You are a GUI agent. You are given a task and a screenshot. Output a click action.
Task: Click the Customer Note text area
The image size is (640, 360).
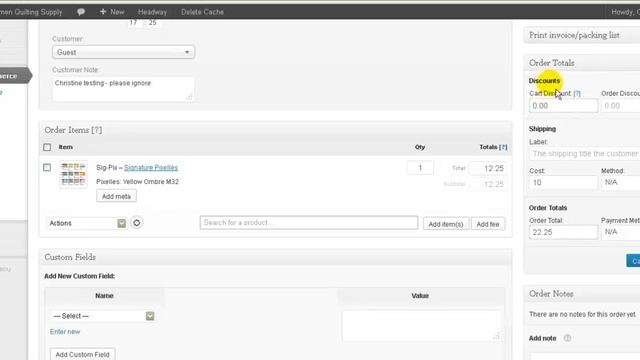coord(123,89)
